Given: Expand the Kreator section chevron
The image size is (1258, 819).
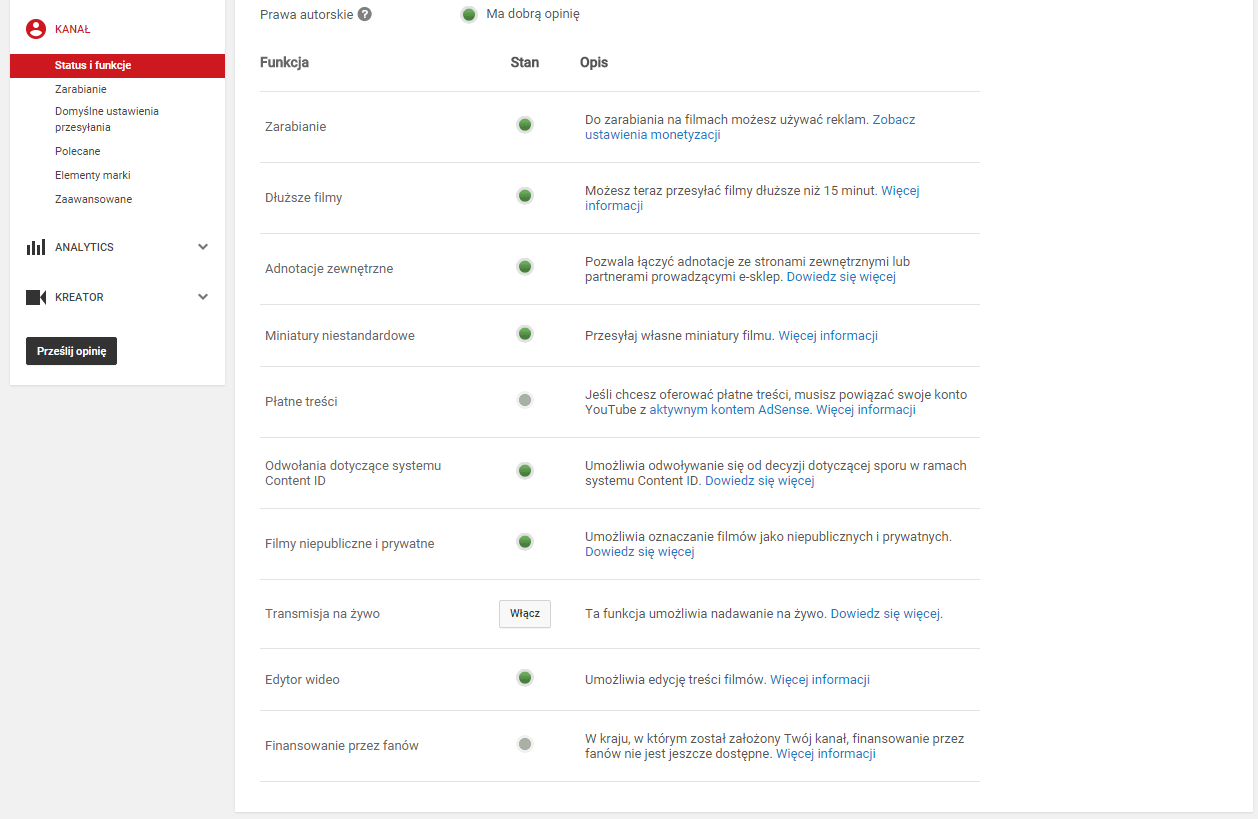Looking at the screenshot, I should [203, 297].
